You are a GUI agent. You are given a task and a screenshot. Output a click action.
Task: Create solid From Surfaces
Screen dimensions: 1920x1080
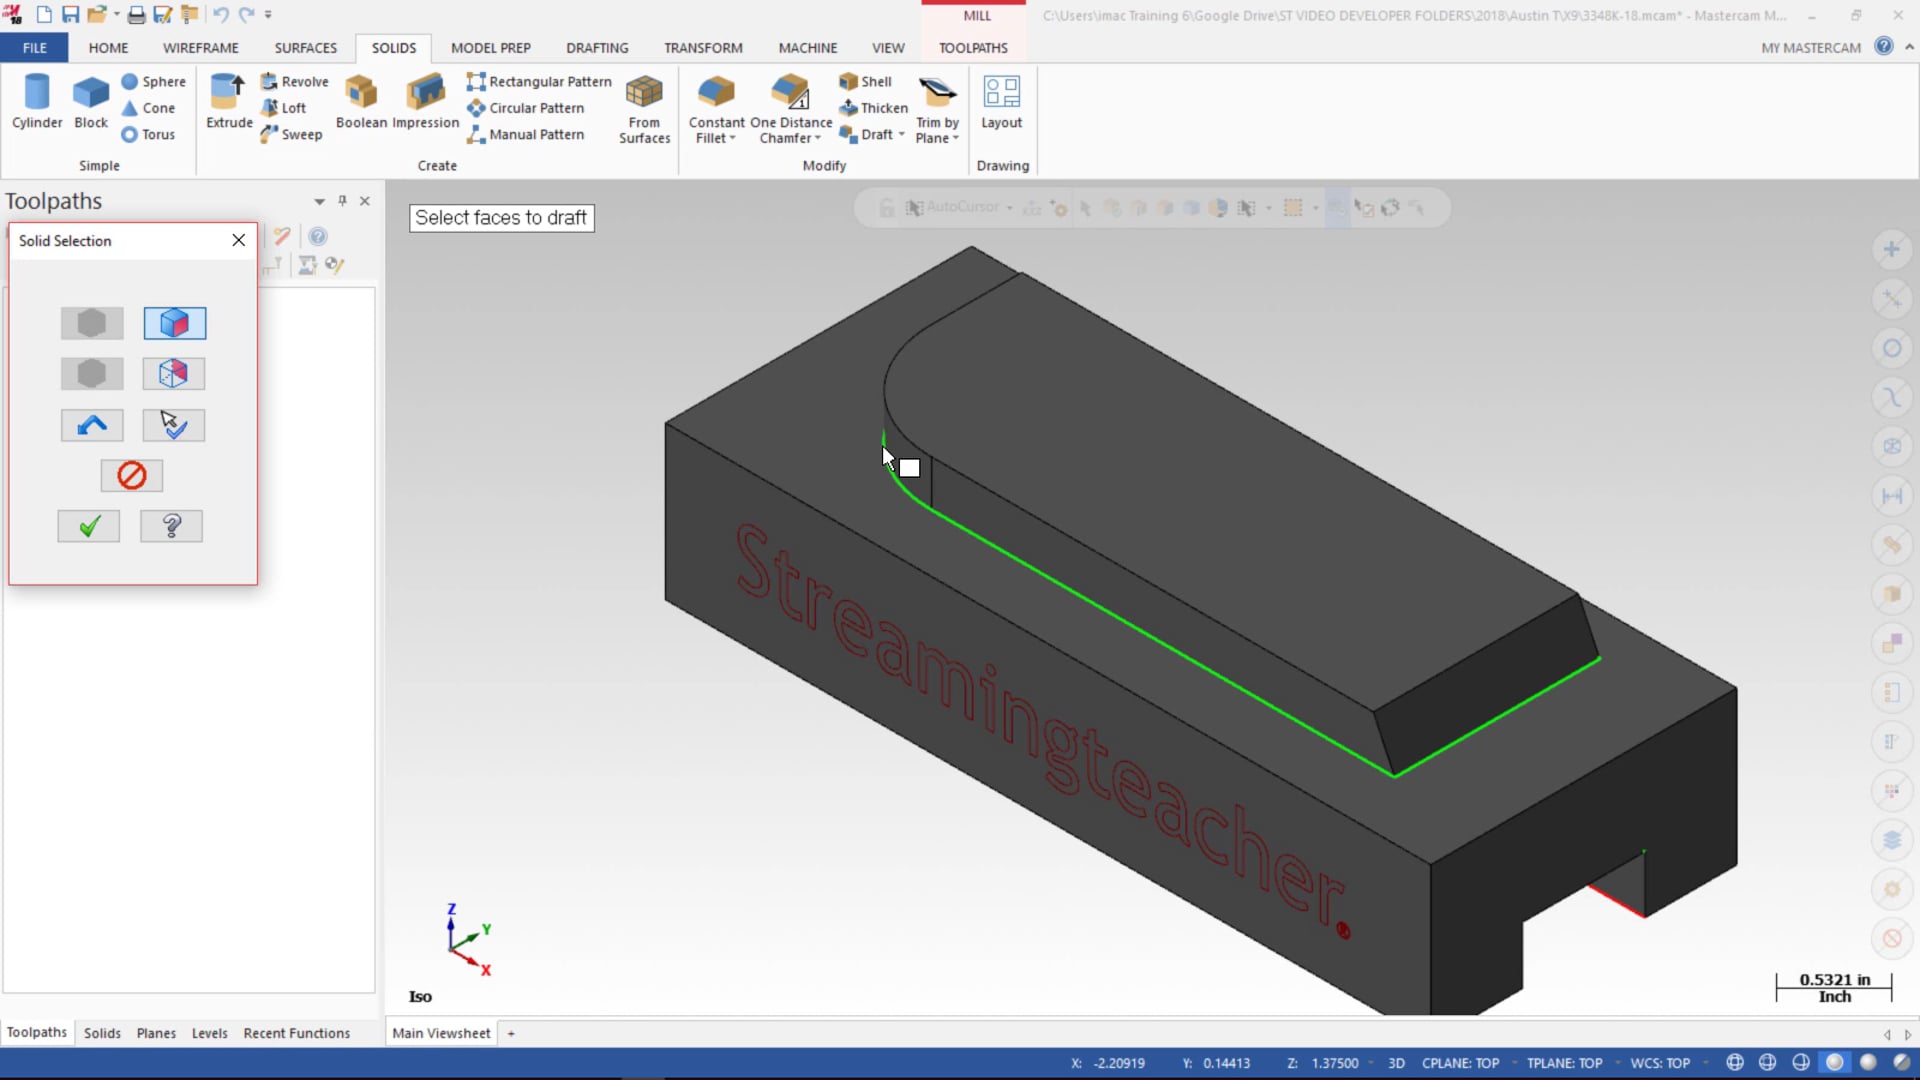[x=644, y=109]
